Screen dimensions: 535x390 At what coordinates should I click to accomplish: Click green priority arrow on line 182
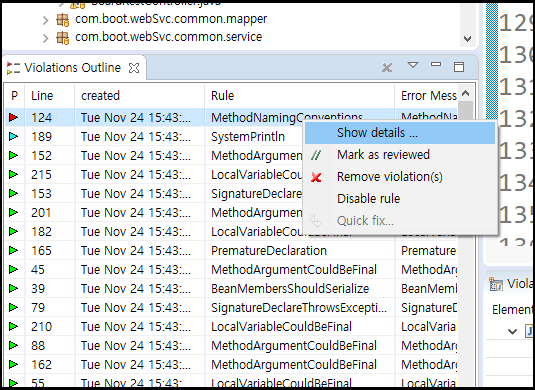coord(13,231)
